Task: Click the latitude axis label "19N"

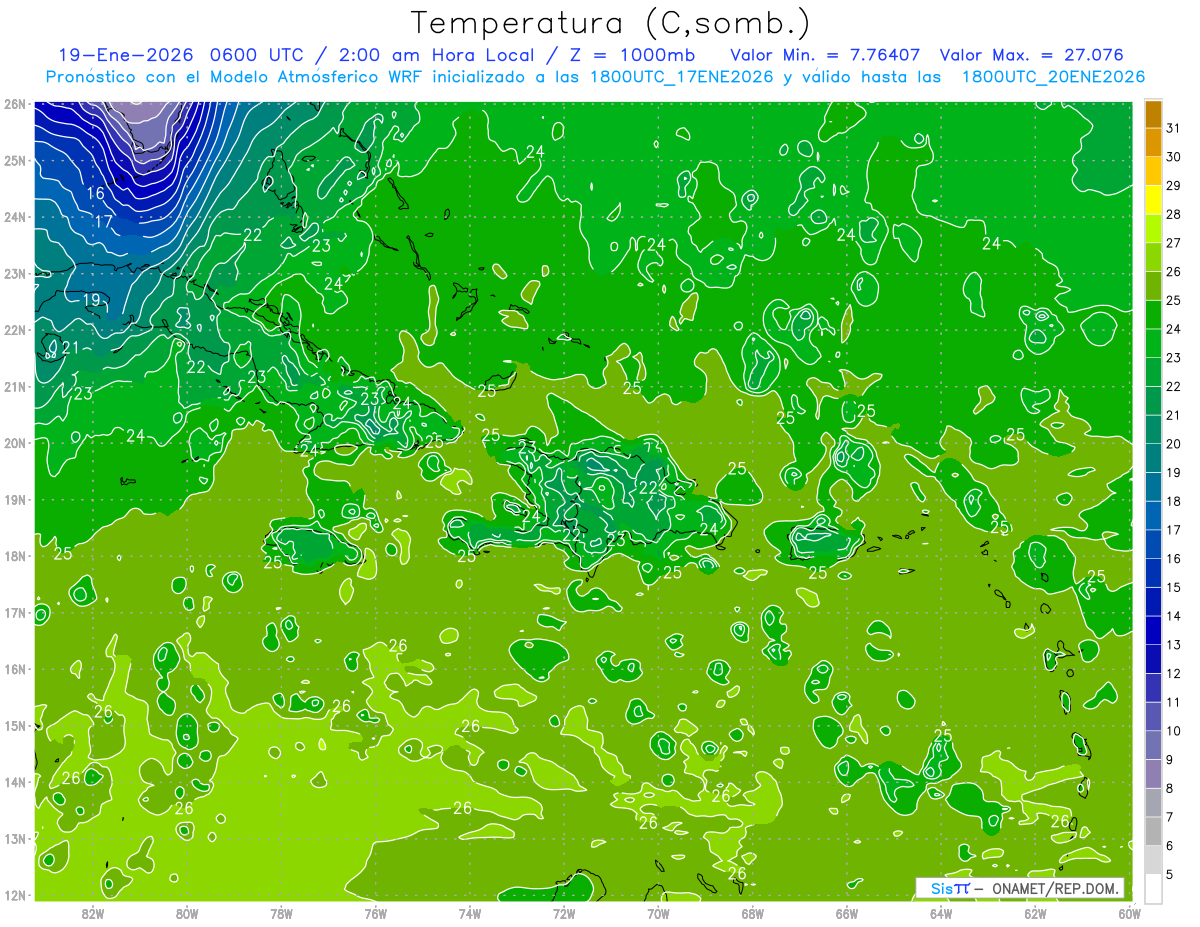Action: tap(14, 499)
